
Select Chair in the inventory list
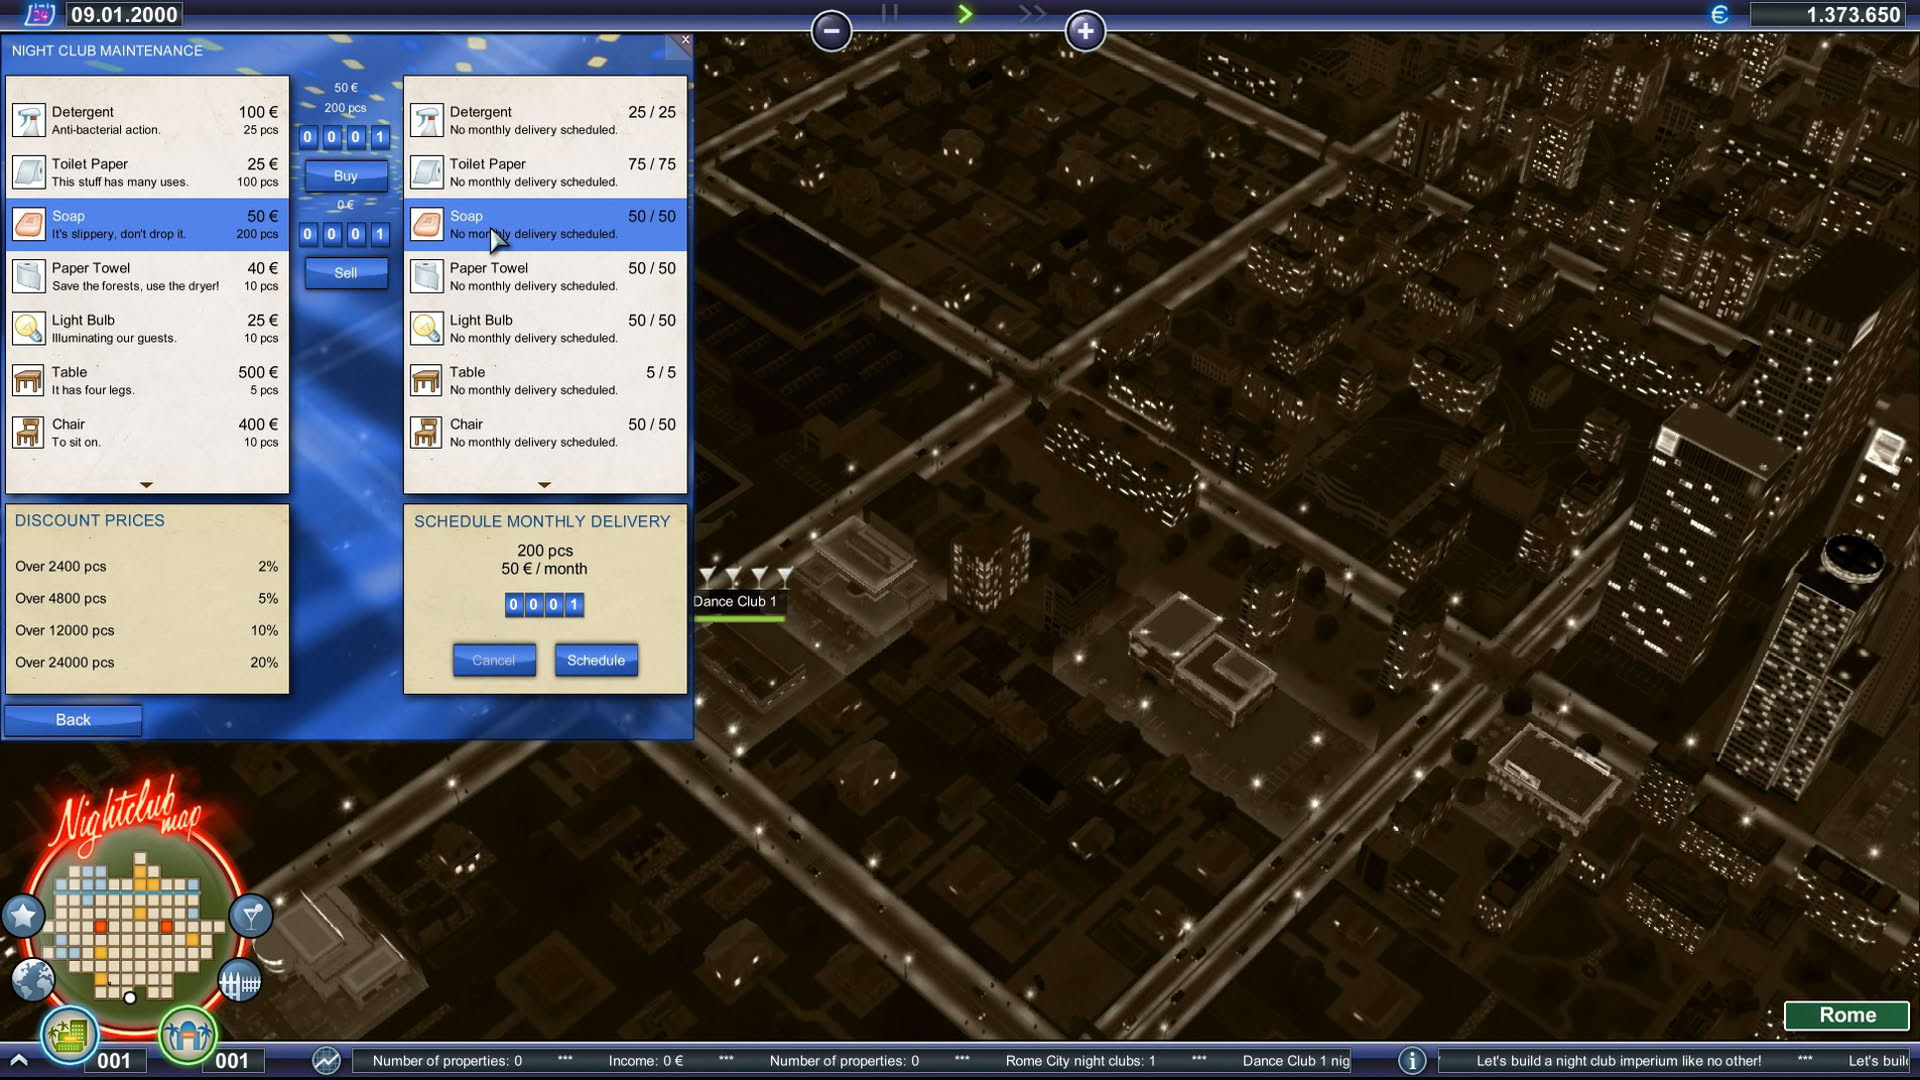545,432
